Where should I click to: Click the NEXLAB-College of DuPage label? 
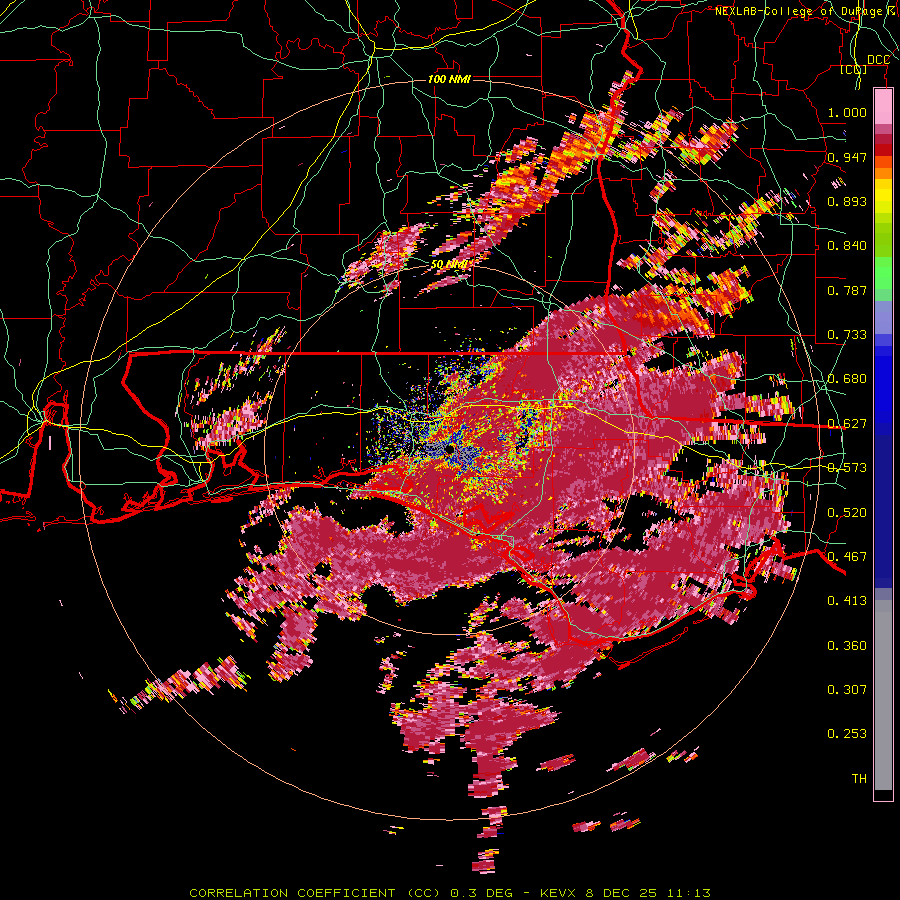click(807, 11)
